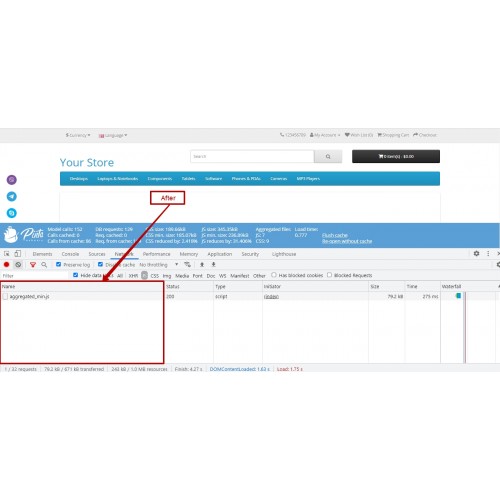Open the My Account dropdown
Viewport: 500px width, 500px height.
[x=325, y=135]
